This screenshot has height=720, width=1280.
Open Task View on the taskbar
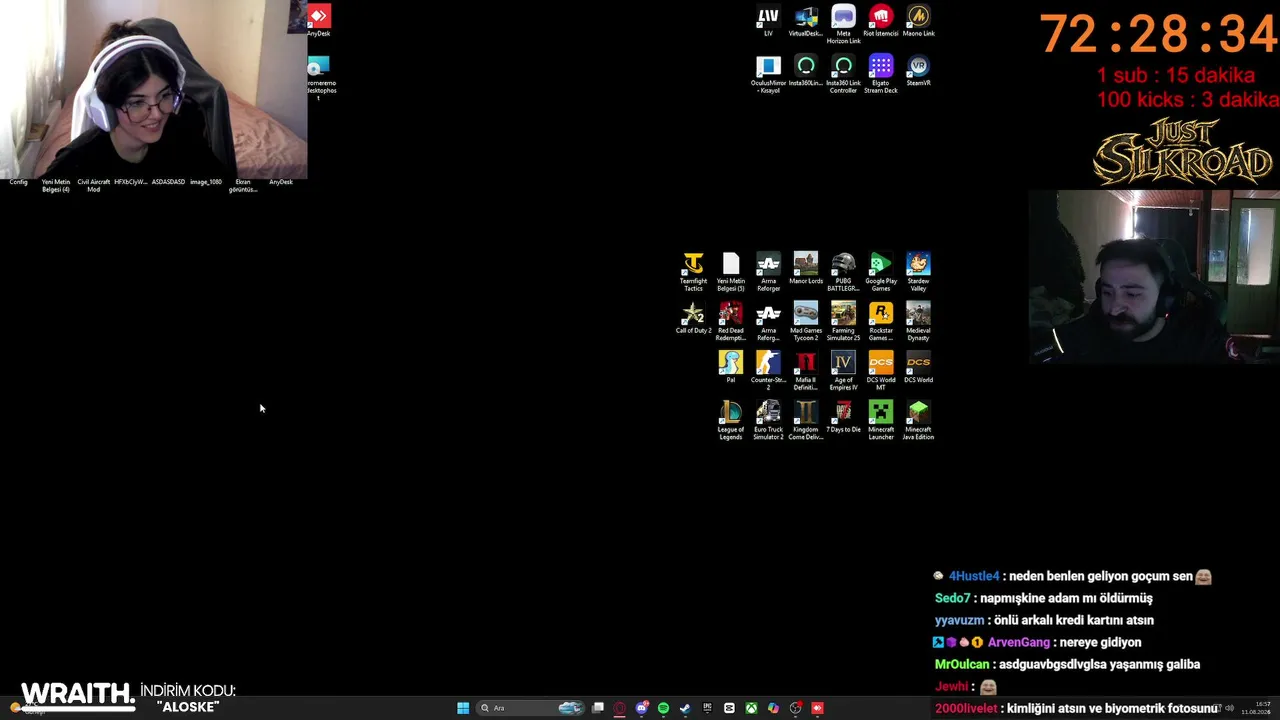point(598,708)
